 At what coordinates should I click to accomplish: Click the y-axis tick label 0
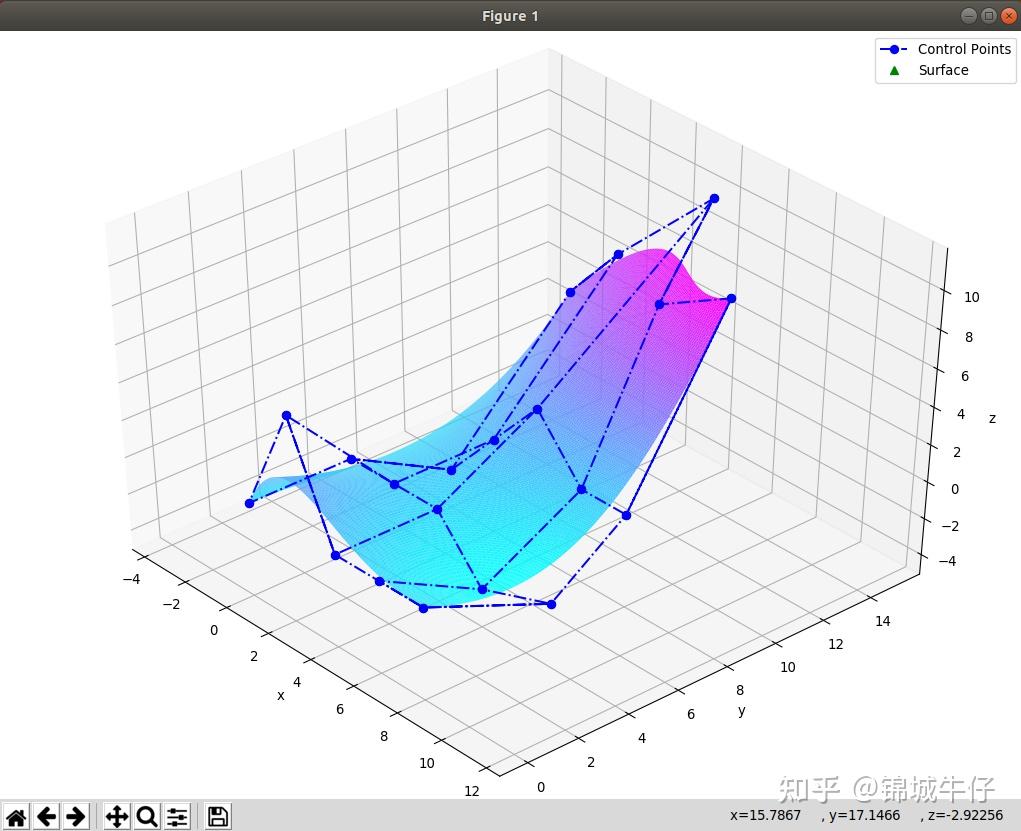click(x=541, y=787)
